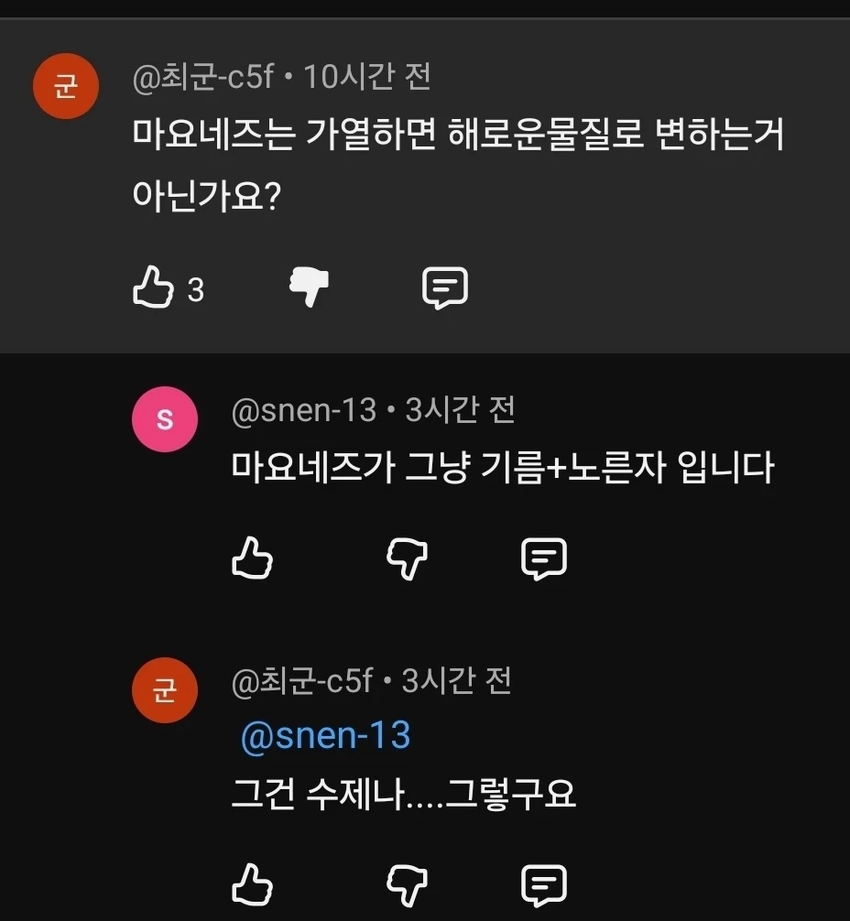Like the 그건 수제나 reply

point(252,884)
